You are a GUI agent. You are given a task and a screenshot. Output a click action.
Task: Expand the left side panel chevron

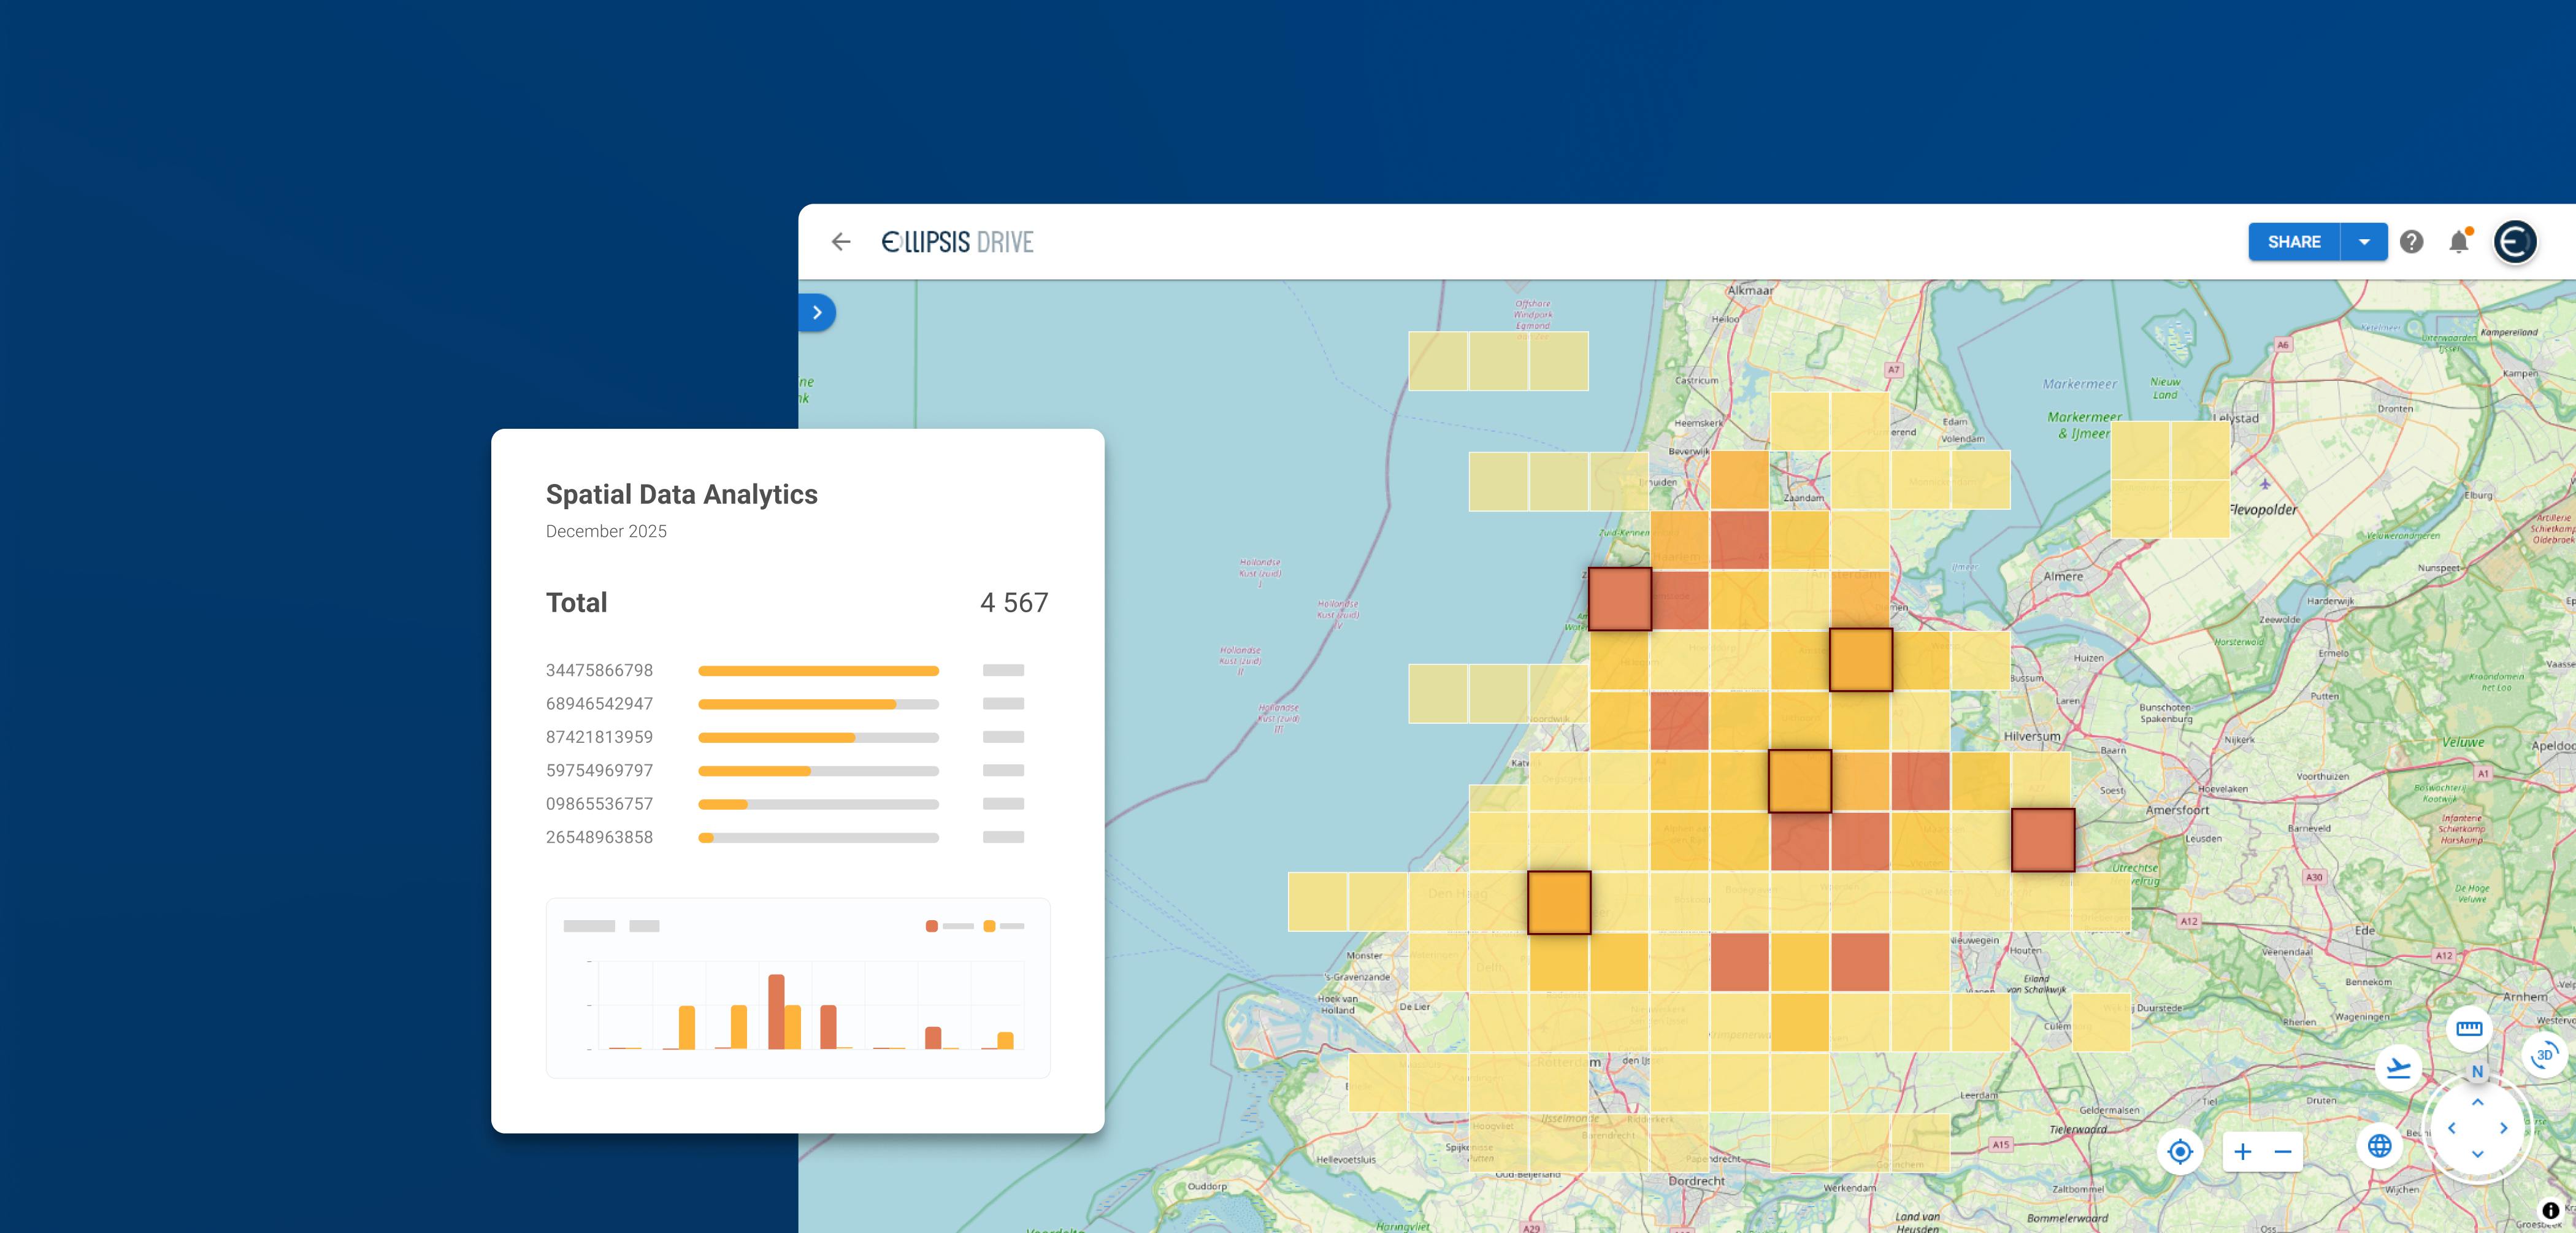[x=817, y=313]
